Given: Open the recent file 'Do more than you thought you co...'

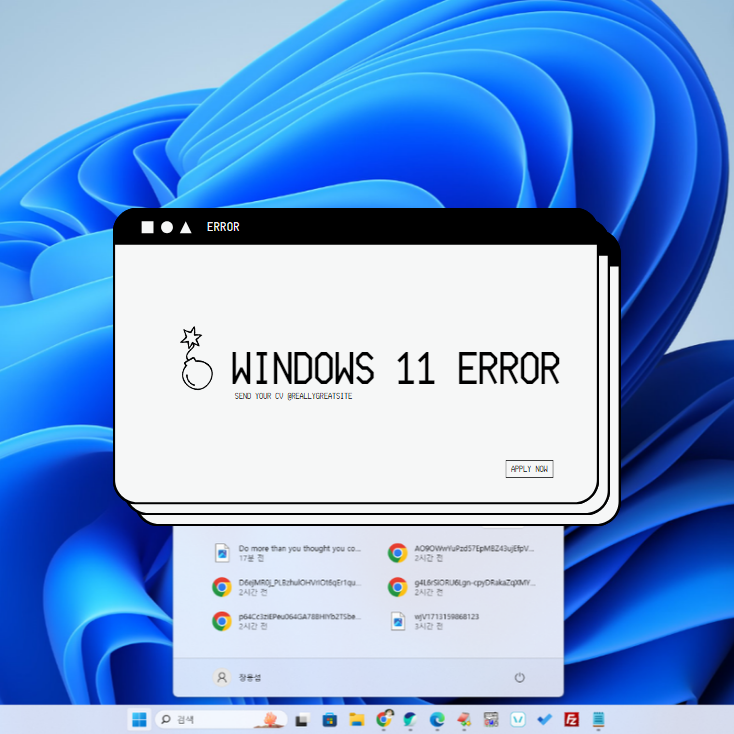Looking at the screenshot, I should coord(287,553).
